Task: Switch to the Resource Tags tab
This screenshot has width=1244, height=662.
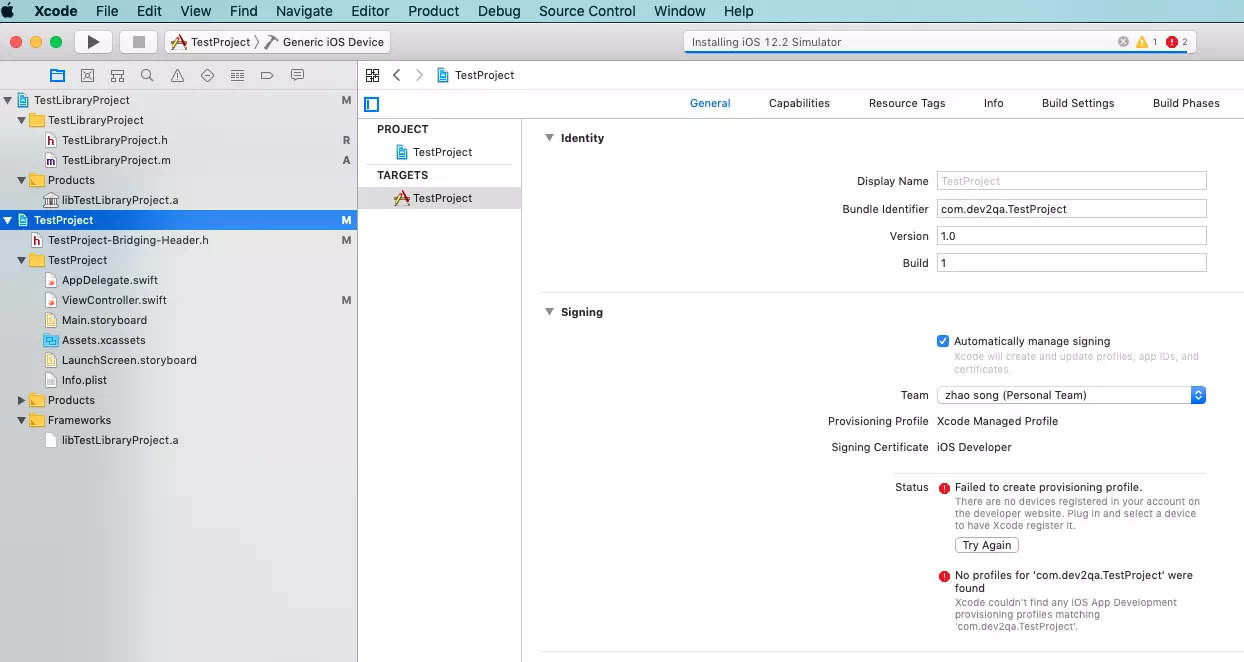Action: point(907,103)
